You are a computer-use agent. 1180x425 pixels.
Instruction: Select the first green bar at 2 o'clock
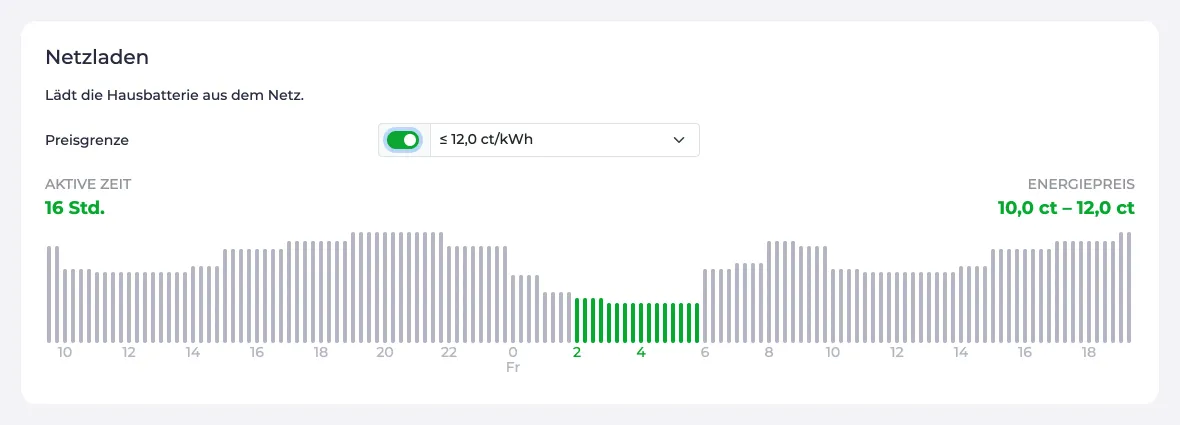(x=577, y=320)
